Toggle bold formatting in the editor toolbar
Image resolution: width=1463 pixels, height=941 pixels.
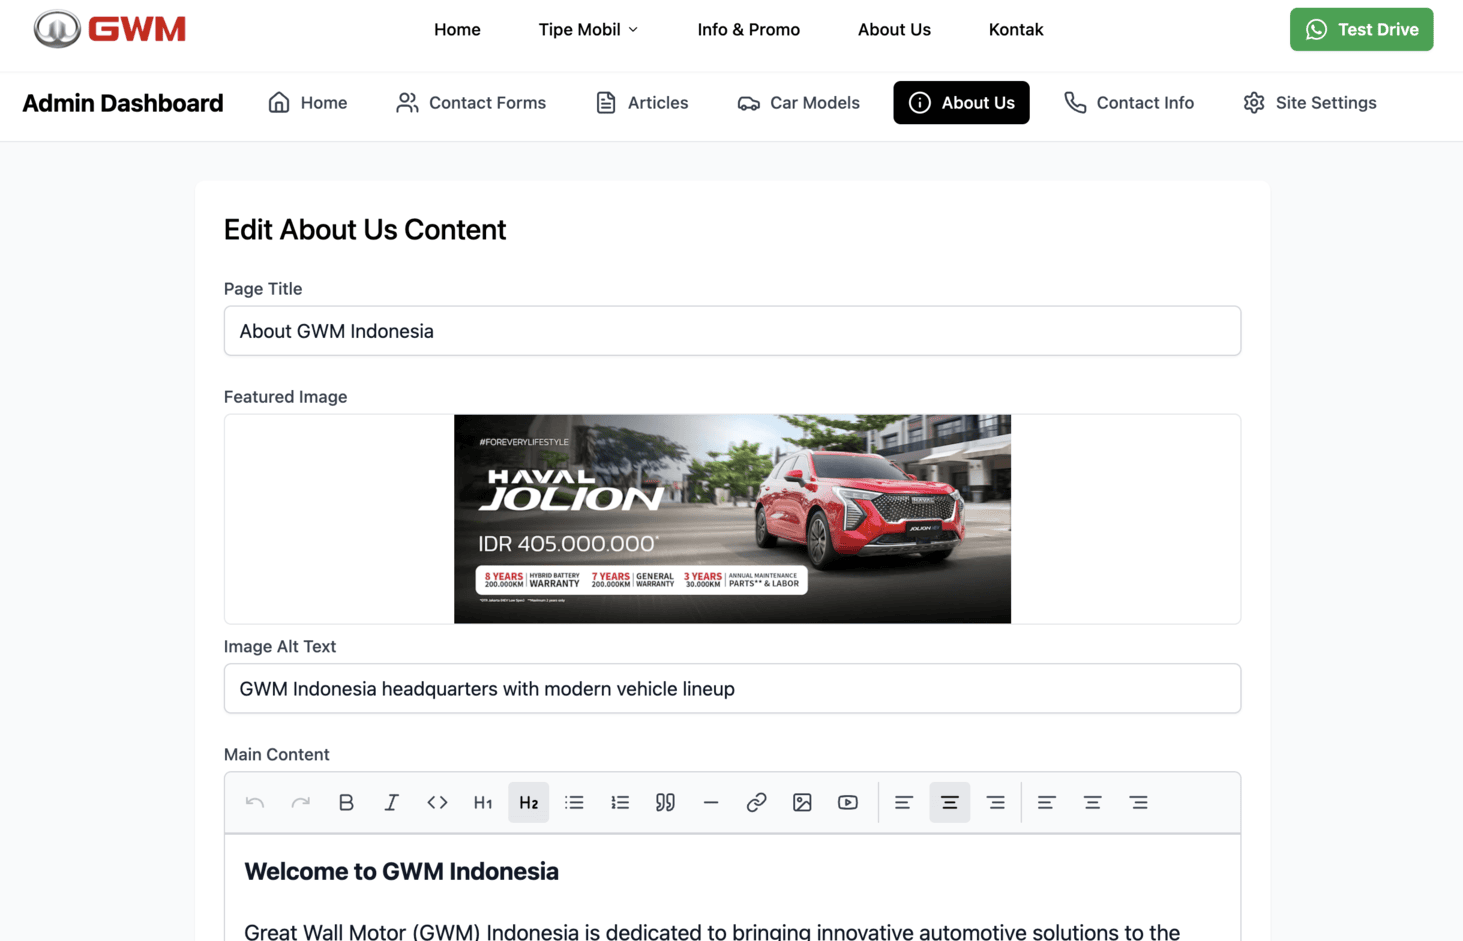(346, 802)
